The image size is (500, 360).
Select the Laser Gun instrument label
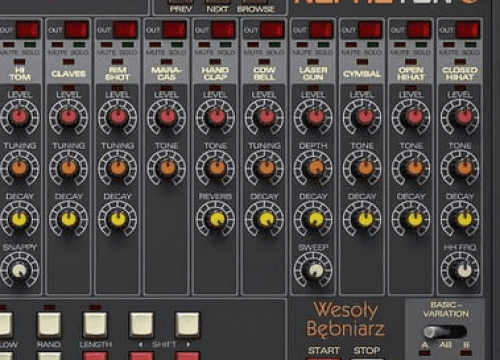313,74
